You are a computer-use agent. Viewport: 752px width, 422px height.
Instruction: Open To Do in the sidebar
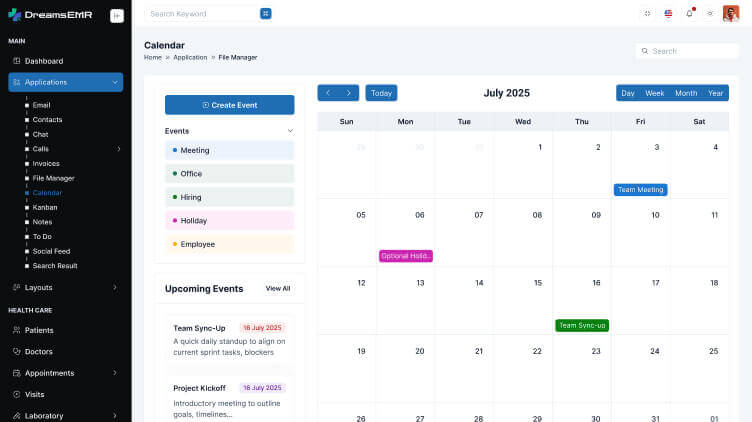pos(42,236)
